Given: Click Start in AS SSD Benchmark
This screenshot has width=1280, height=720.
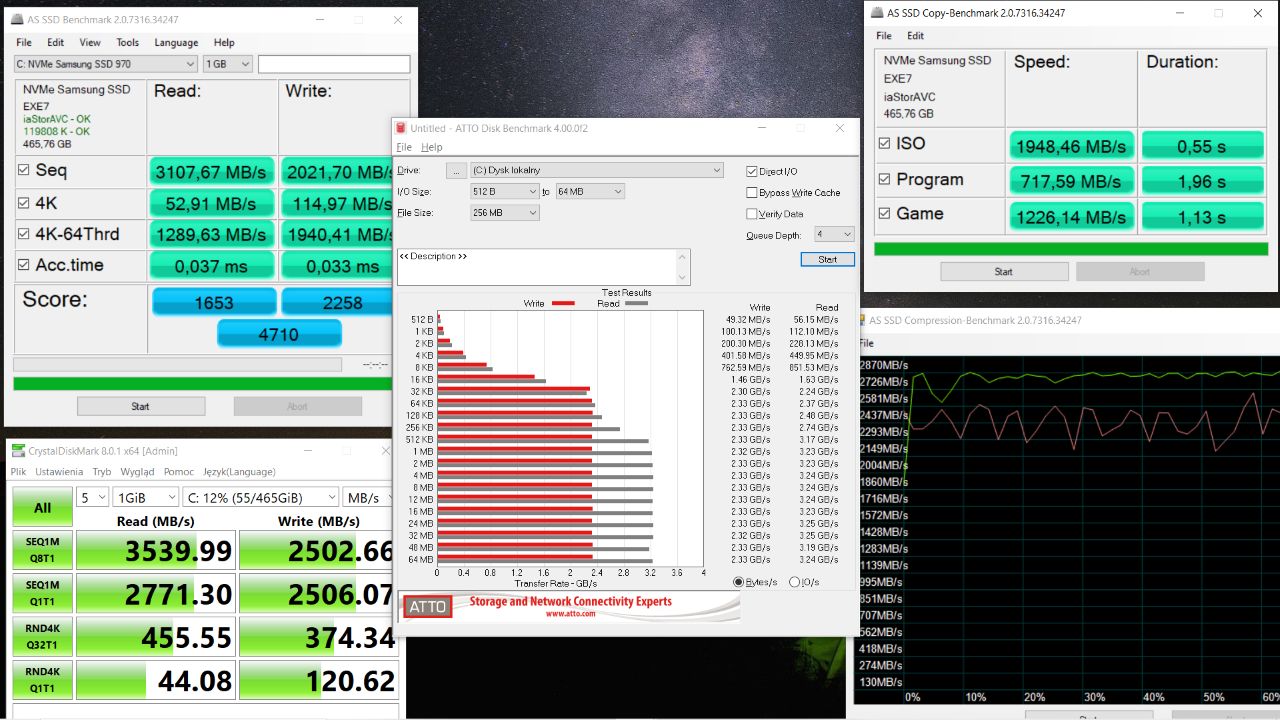Looking at the screenshot, I should point(141,406).
